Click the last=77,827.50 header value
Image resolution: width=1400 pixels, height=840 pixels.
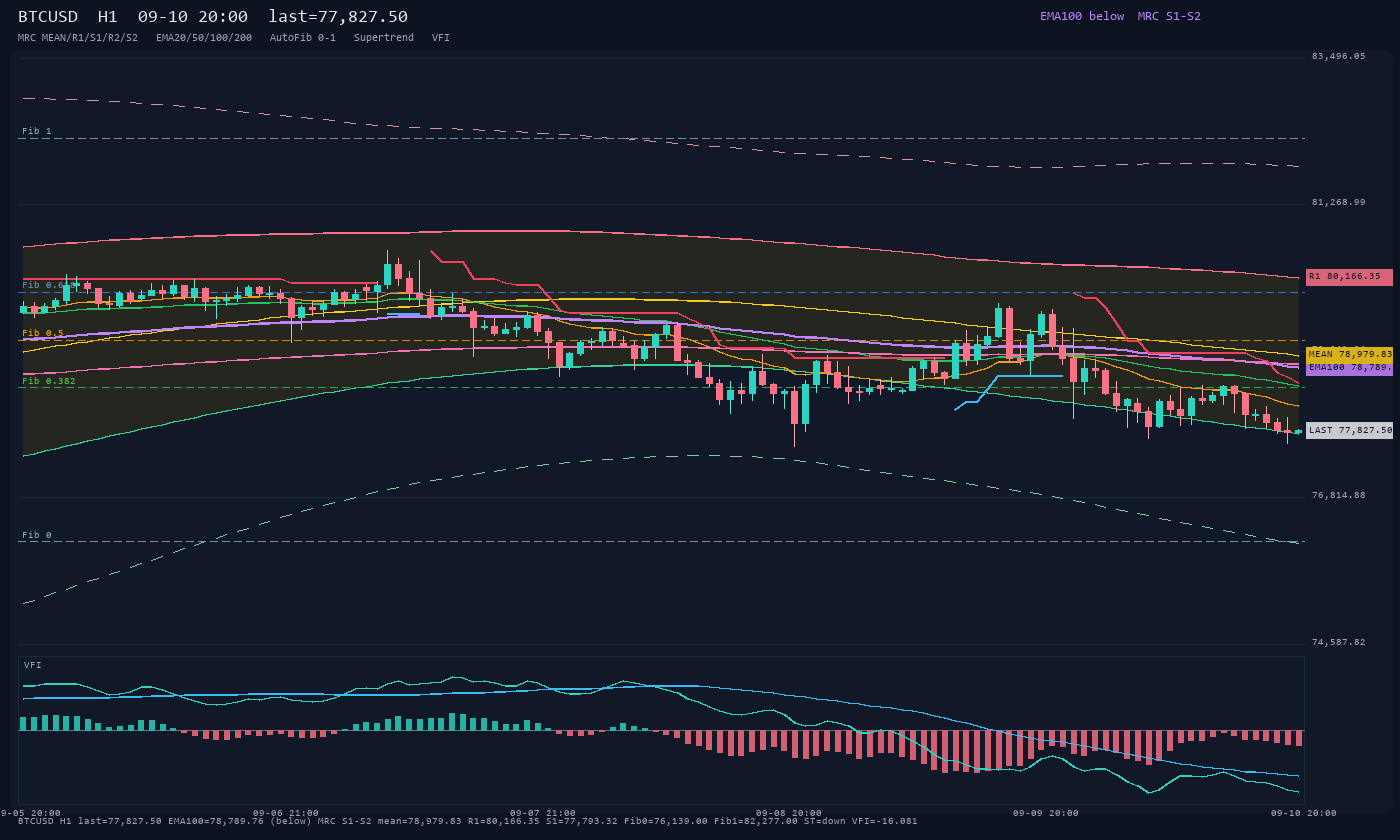[x=338, y=16]
